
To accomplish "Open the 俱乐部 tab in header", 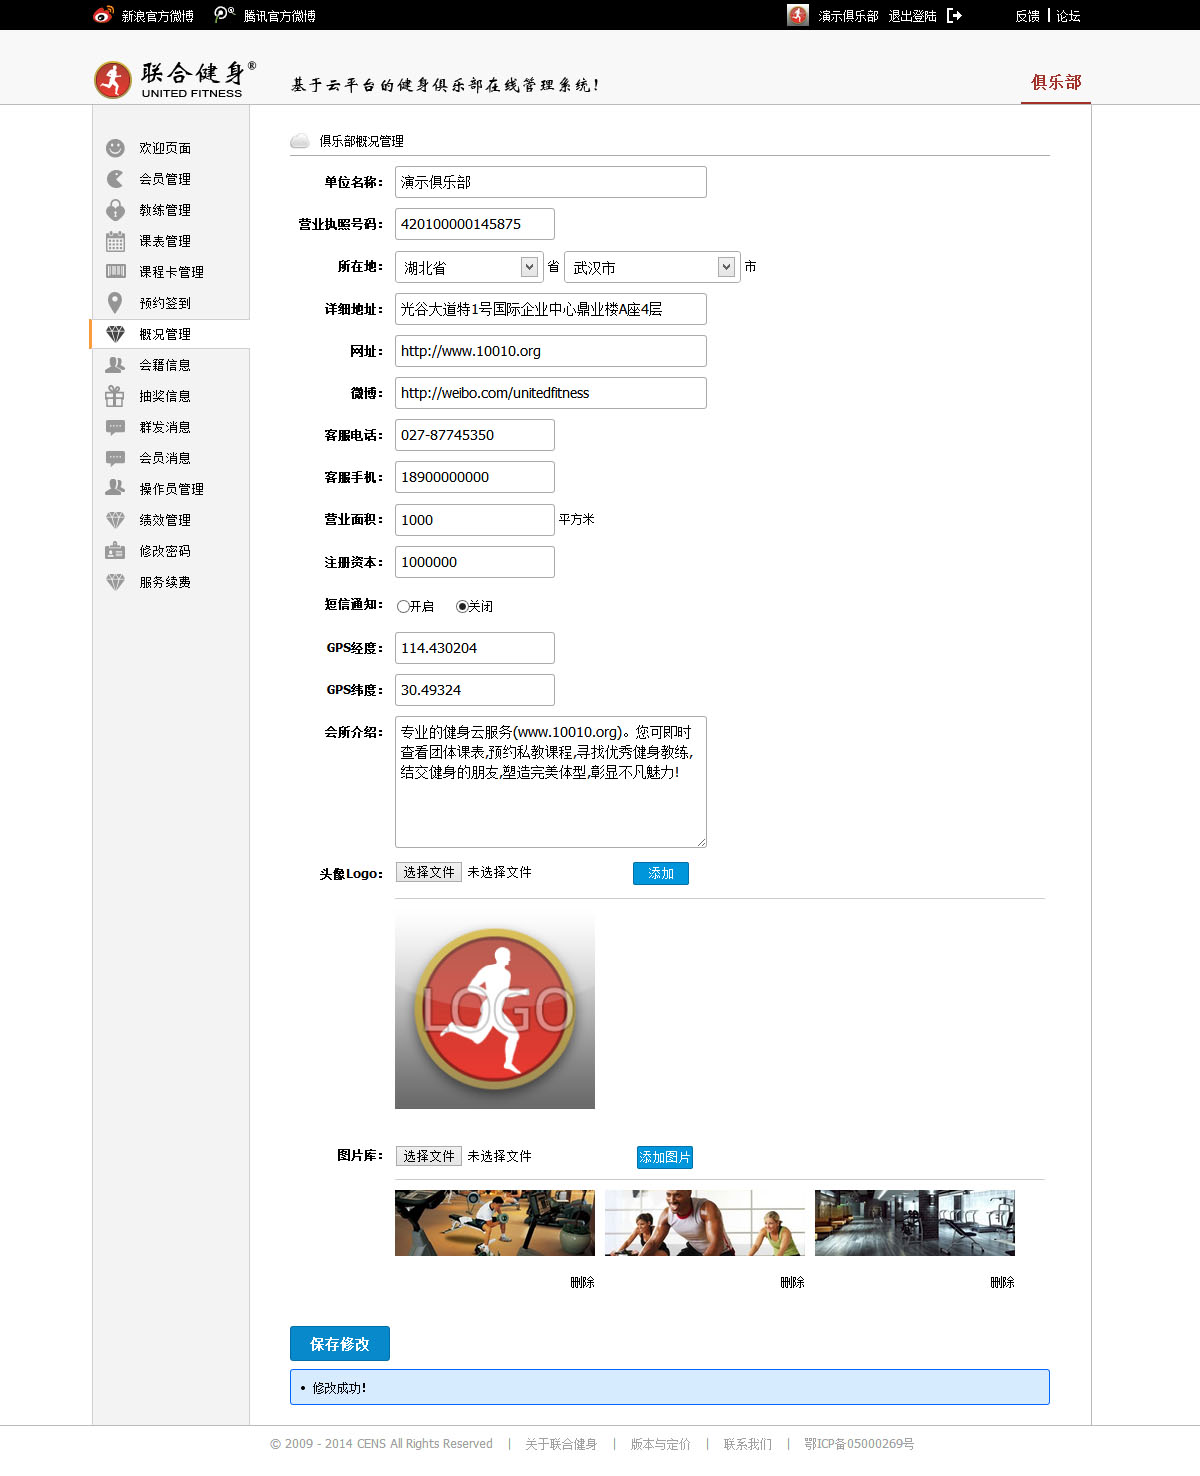I will point(1056,82).
